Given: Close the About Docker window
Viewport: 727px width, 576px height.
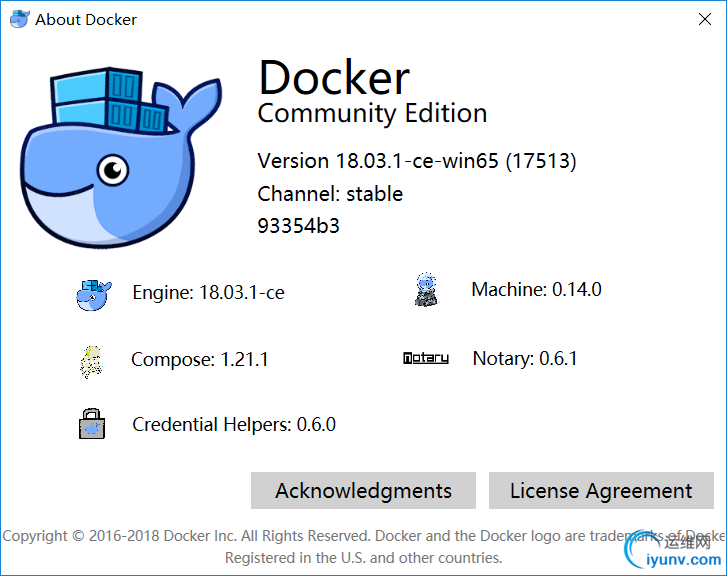Looking at the screenshot, I should [x=705, y=19].
